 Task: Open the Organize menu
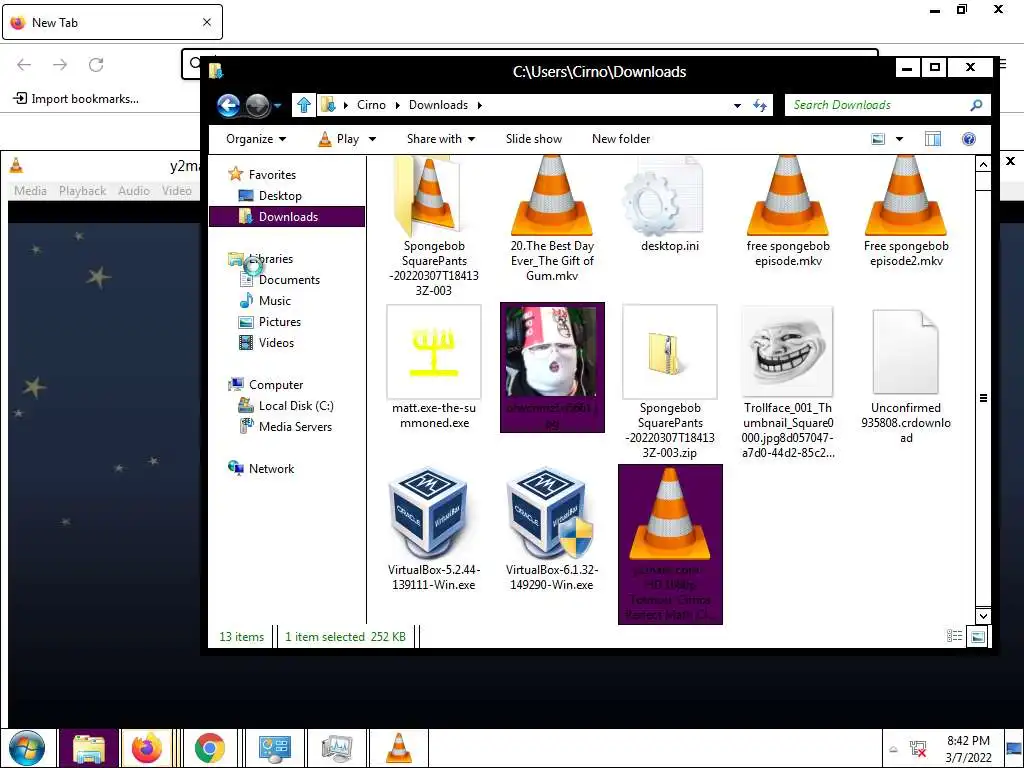256,139
